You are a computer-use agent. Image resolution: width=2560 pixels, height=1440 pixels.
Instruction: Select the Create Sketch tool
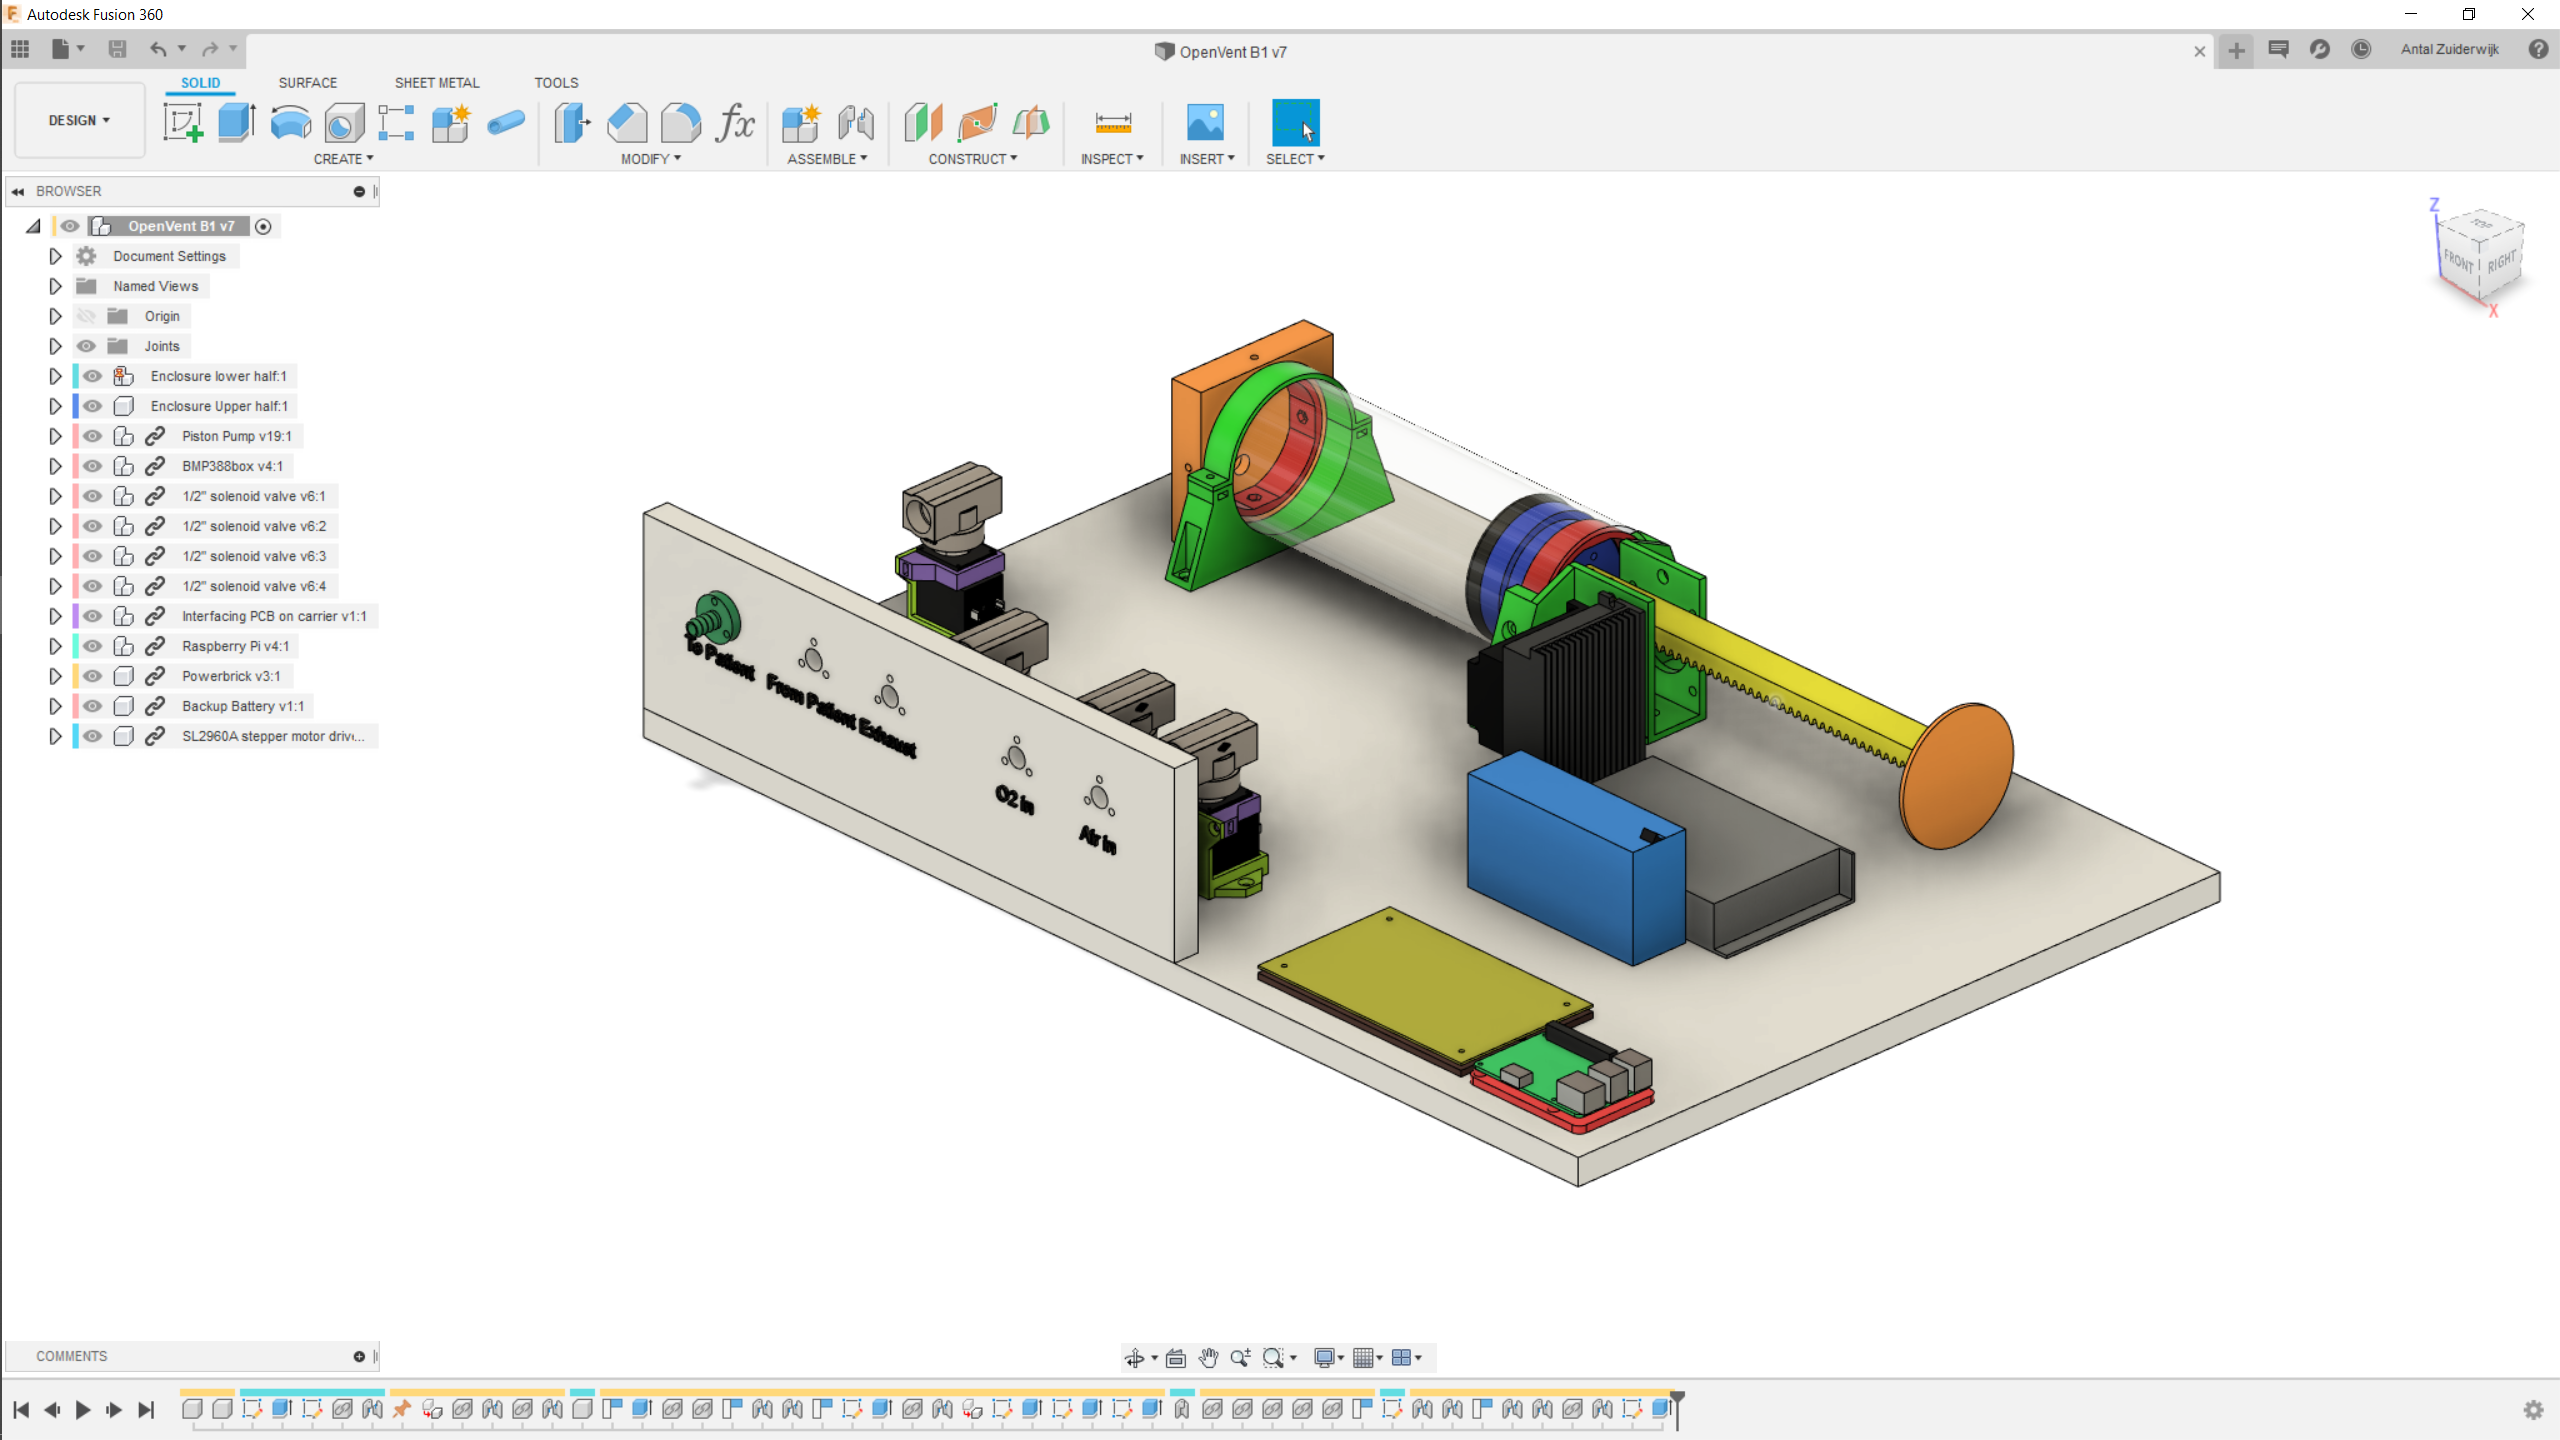tap(183, 123)
